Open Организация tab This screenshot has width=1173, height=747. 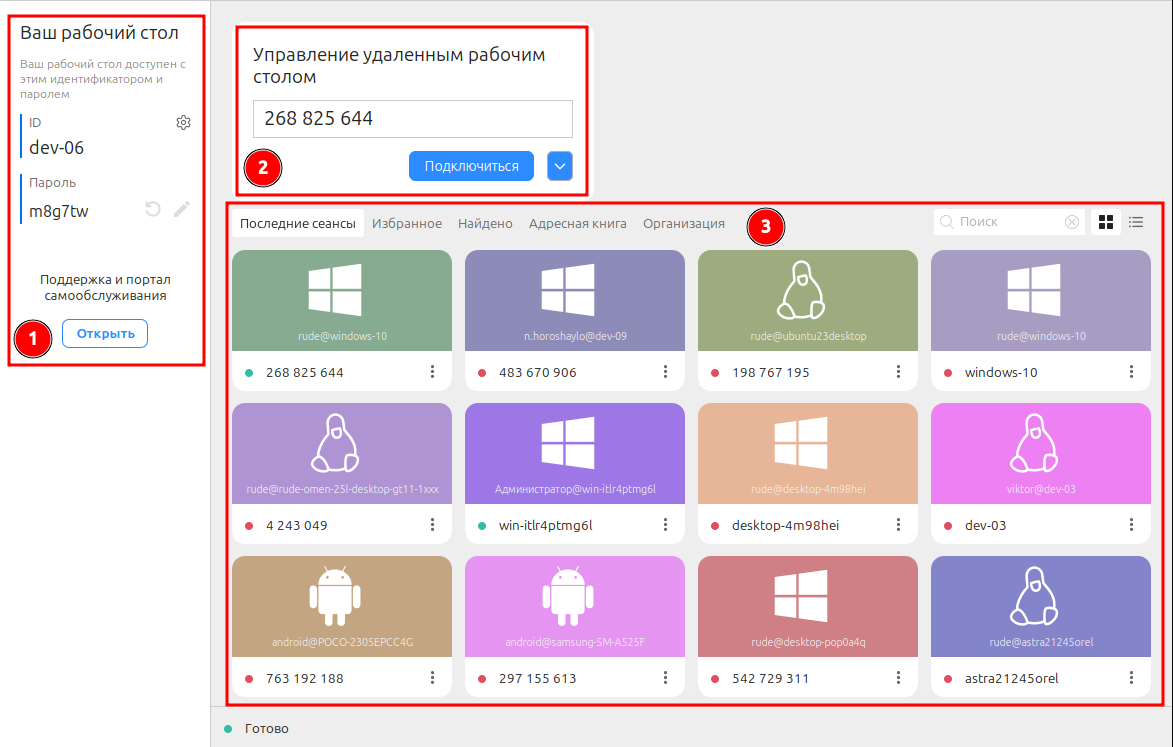[684, 223]
